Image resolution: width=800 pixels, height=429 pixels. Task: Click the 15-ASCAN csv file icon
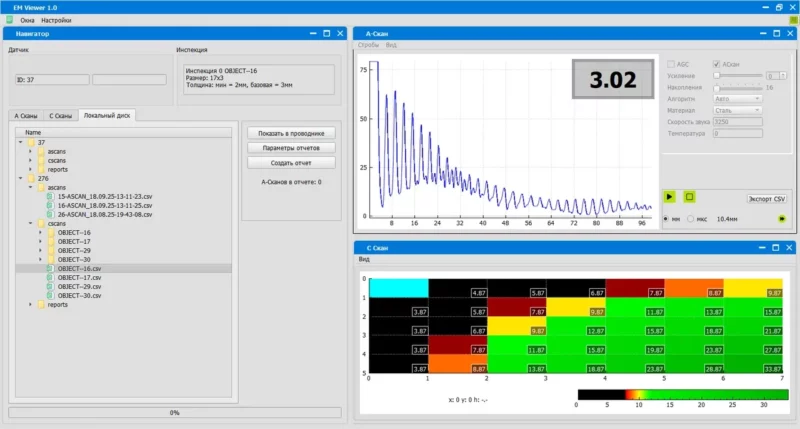coord(50,196)
